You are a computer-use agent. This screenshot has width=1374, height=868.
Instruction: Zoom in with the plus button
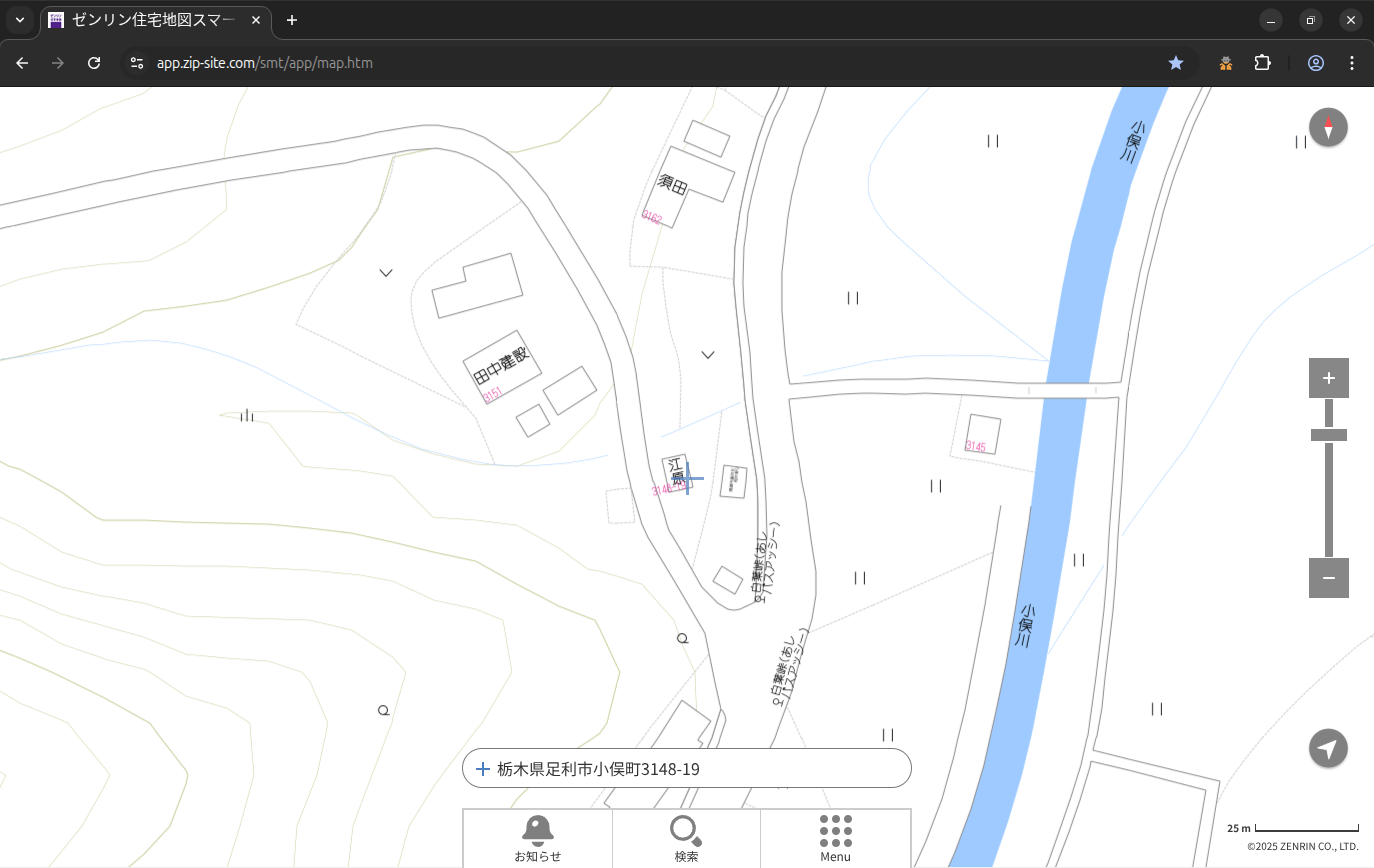point(1328,378)
